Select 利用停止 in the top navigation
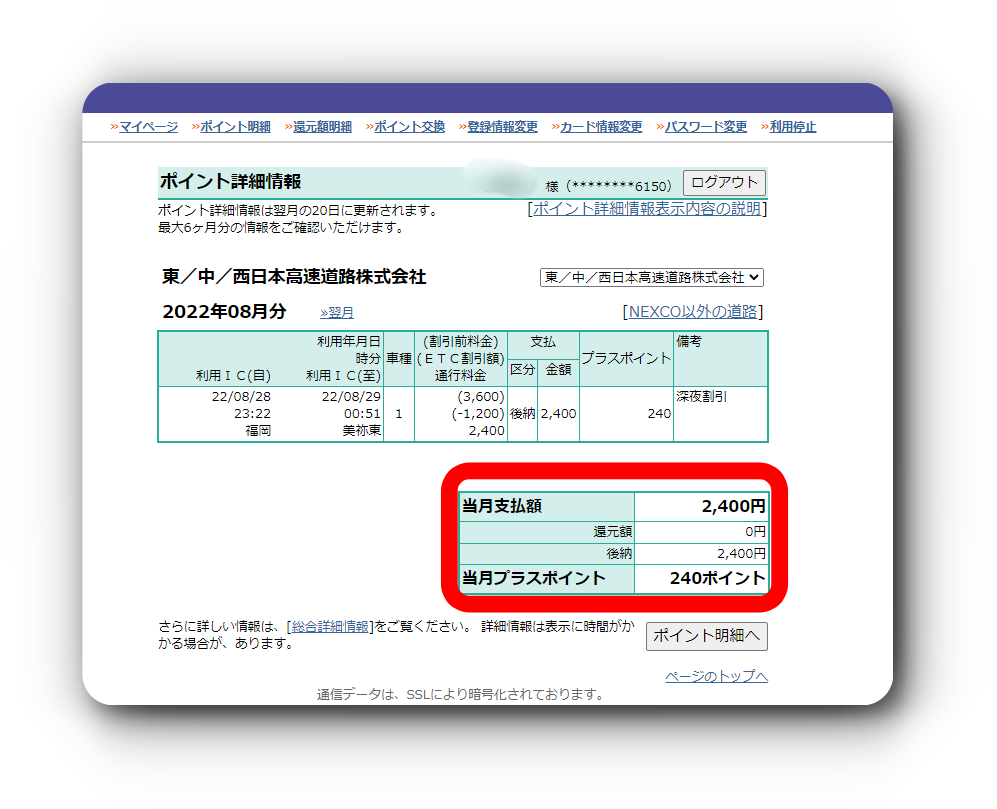This screenshot has width=997, height=809. coord(792,127)
